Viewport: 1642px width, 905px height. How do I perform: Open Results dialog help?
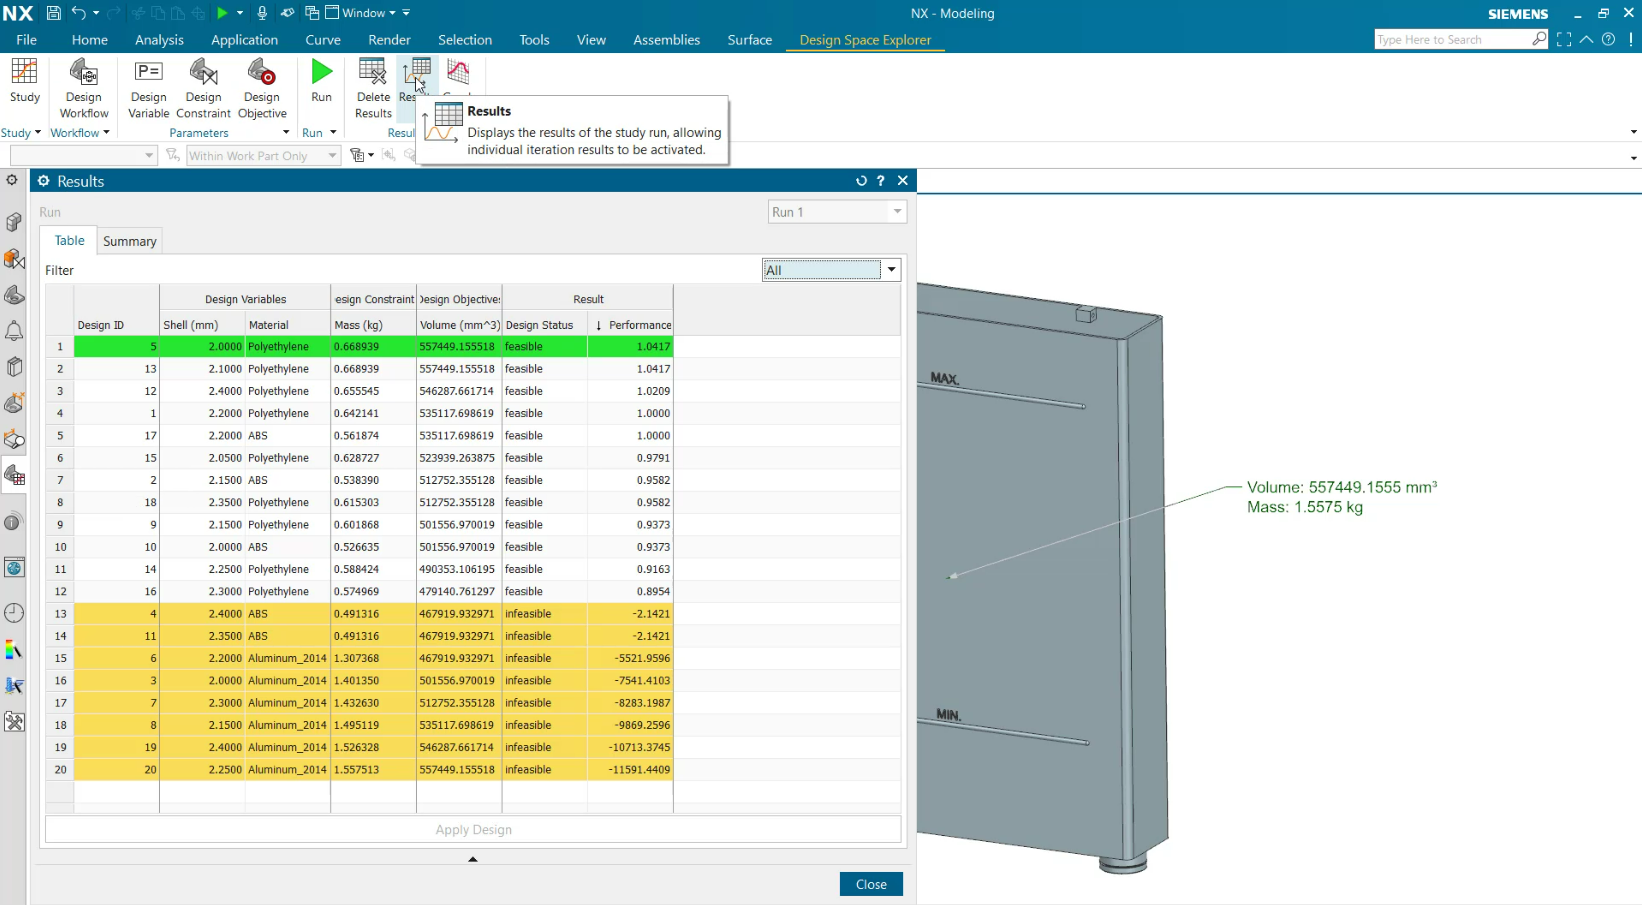pyautogui.click(x=881, y=181)
